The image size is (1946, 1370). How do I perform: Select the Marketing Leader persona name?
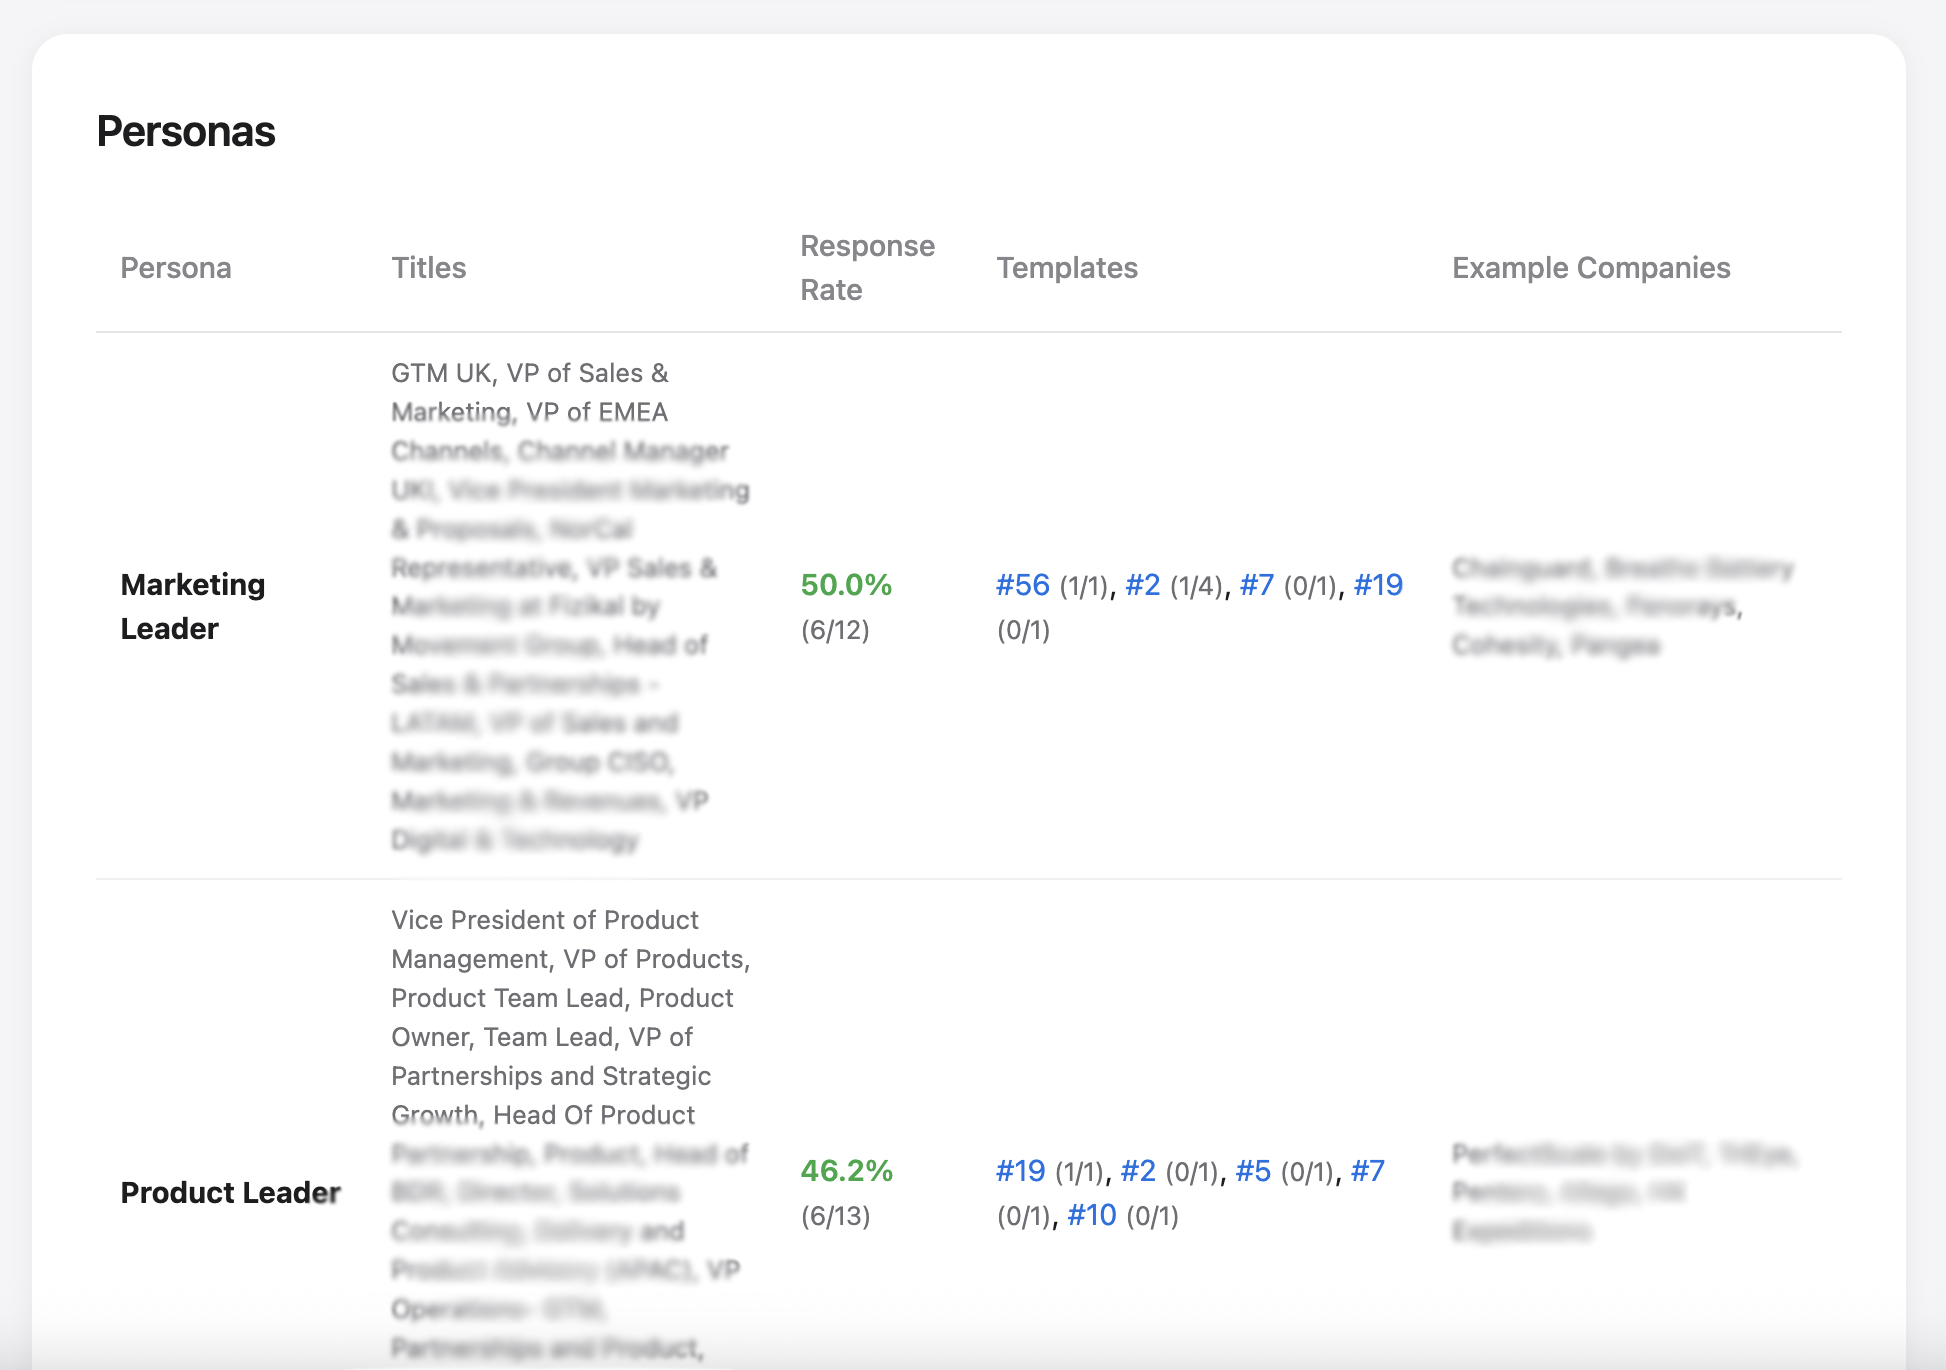193,607
